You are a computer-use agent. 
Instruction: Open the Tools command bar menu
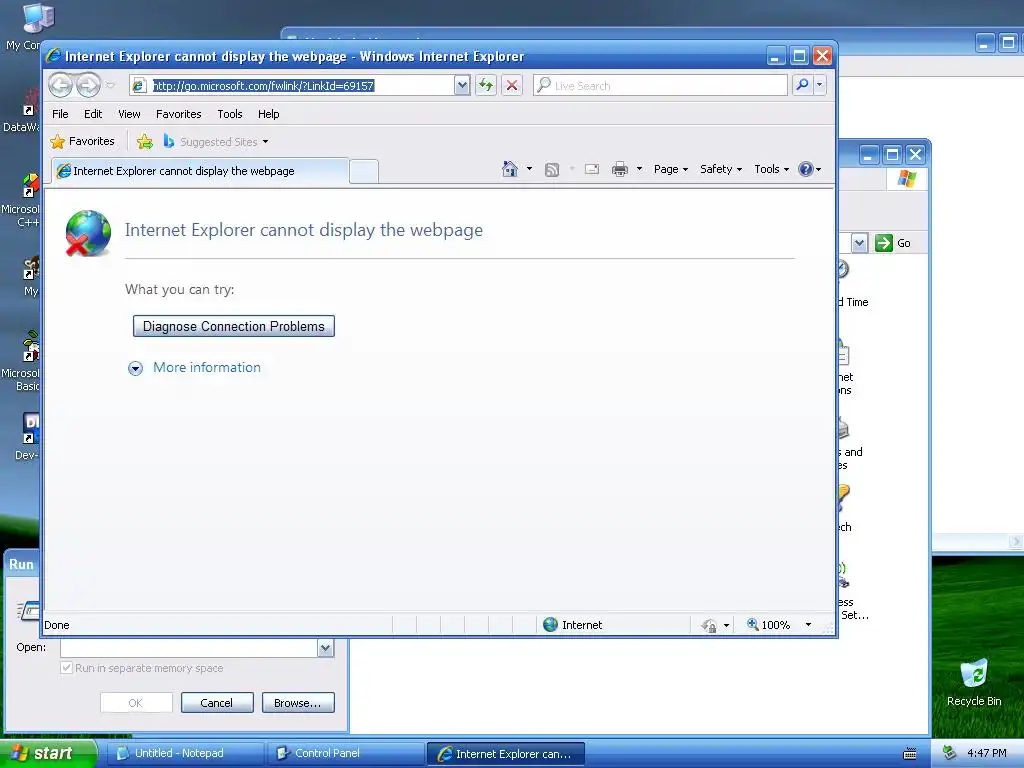coord(771,169)
